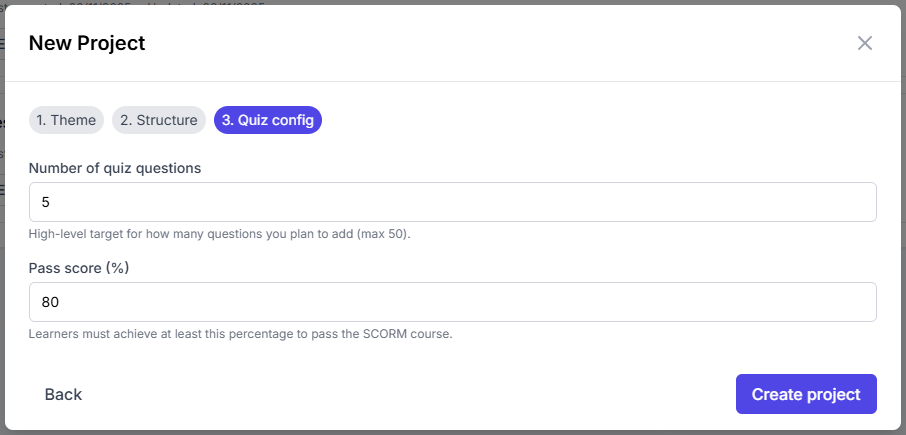Screen dimensions: 906x435
Task: Click the divider line under the dialog header
Action: (x=452, y=81)
